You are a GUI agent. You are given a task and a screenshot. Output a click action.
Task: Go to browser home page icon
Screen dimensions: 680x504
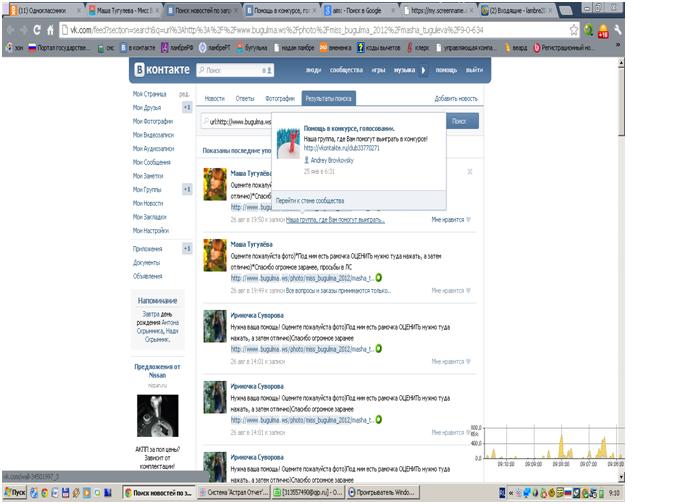pos(50,30)
